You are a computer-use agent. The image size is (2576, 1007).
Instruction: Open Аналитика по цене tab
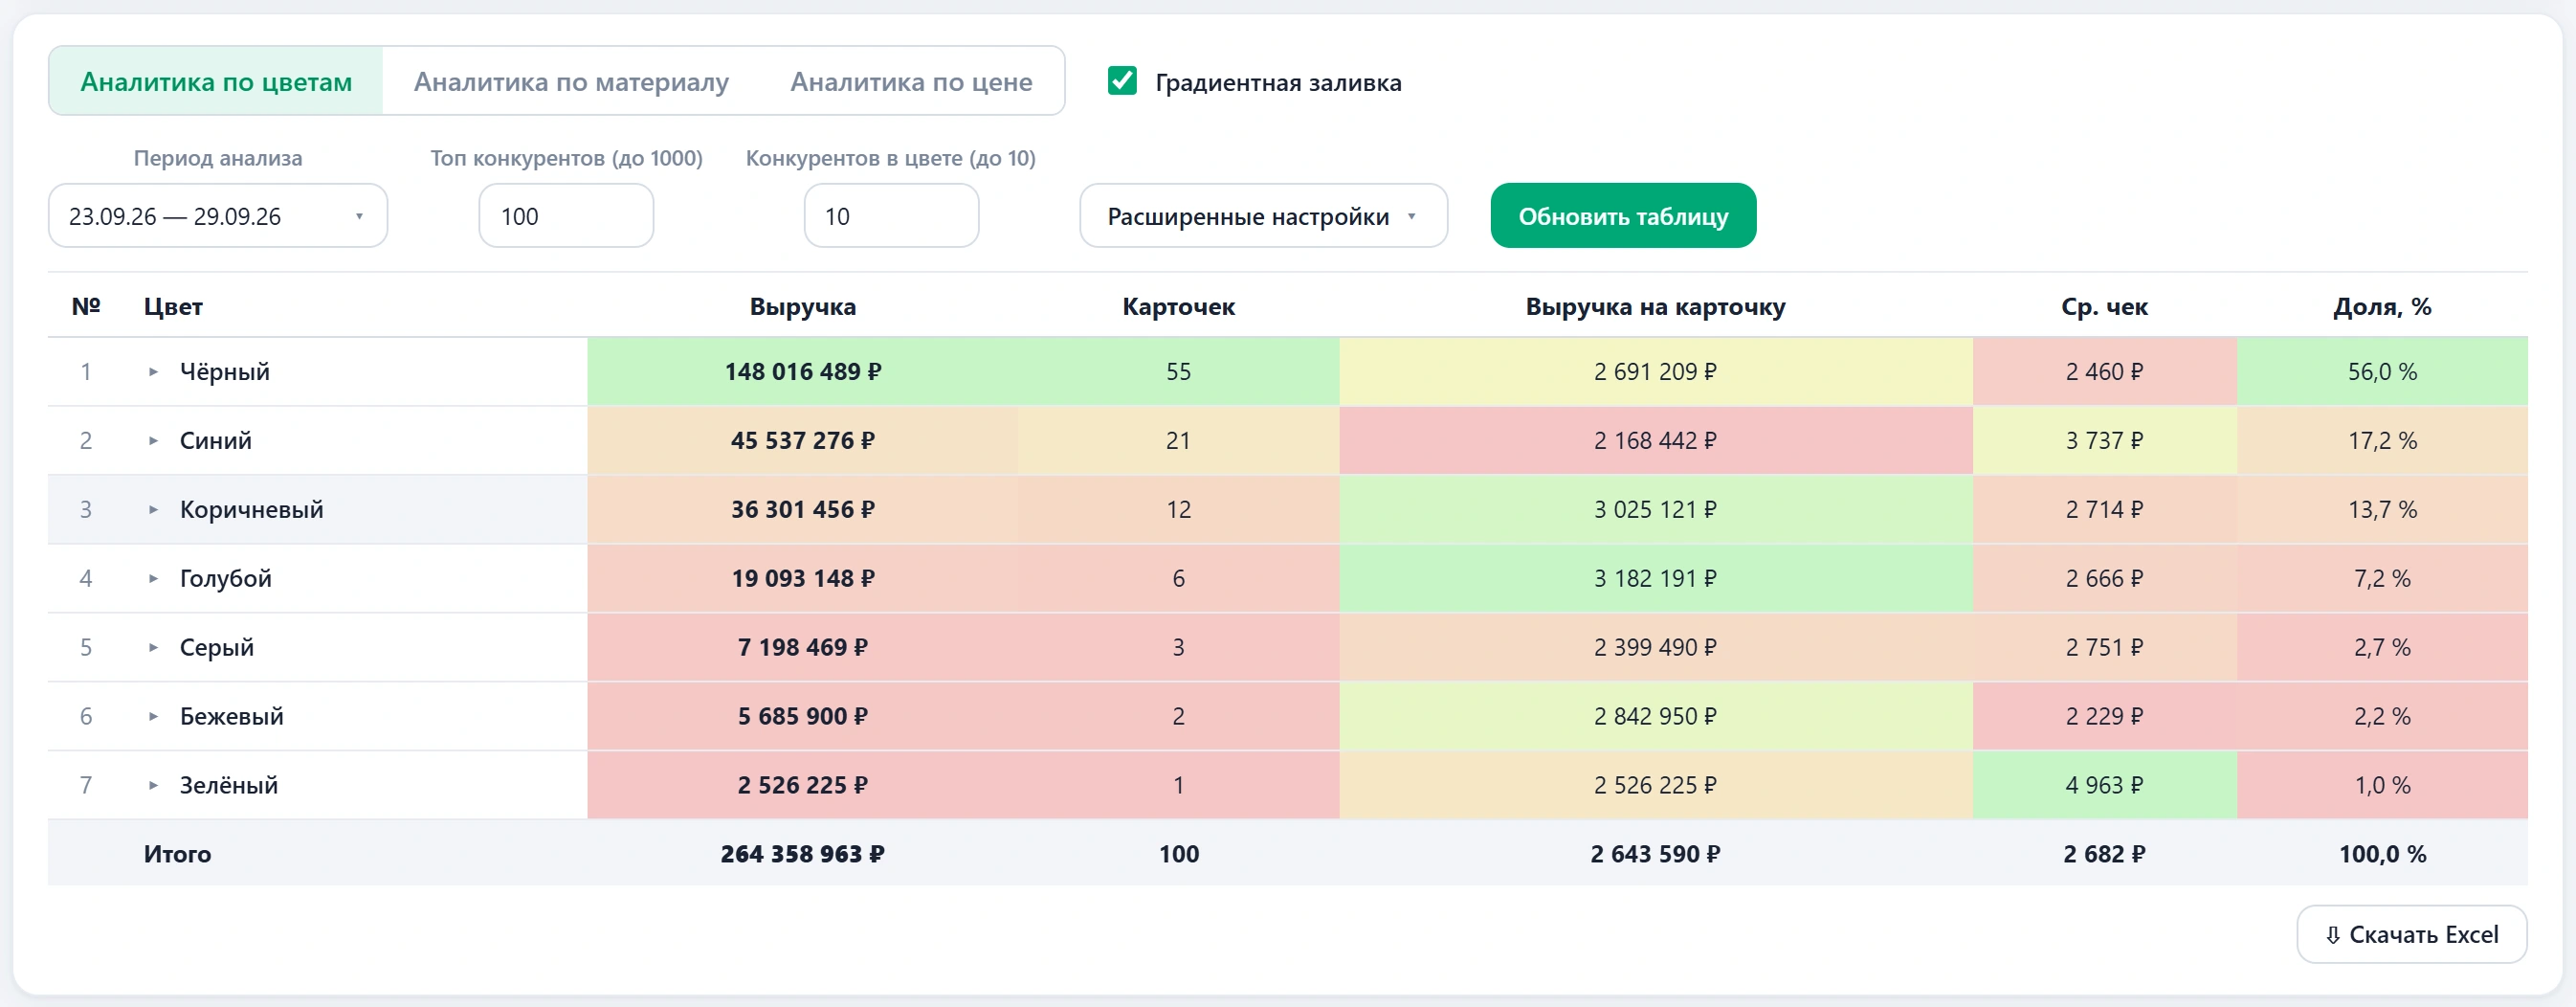[911, 81]
